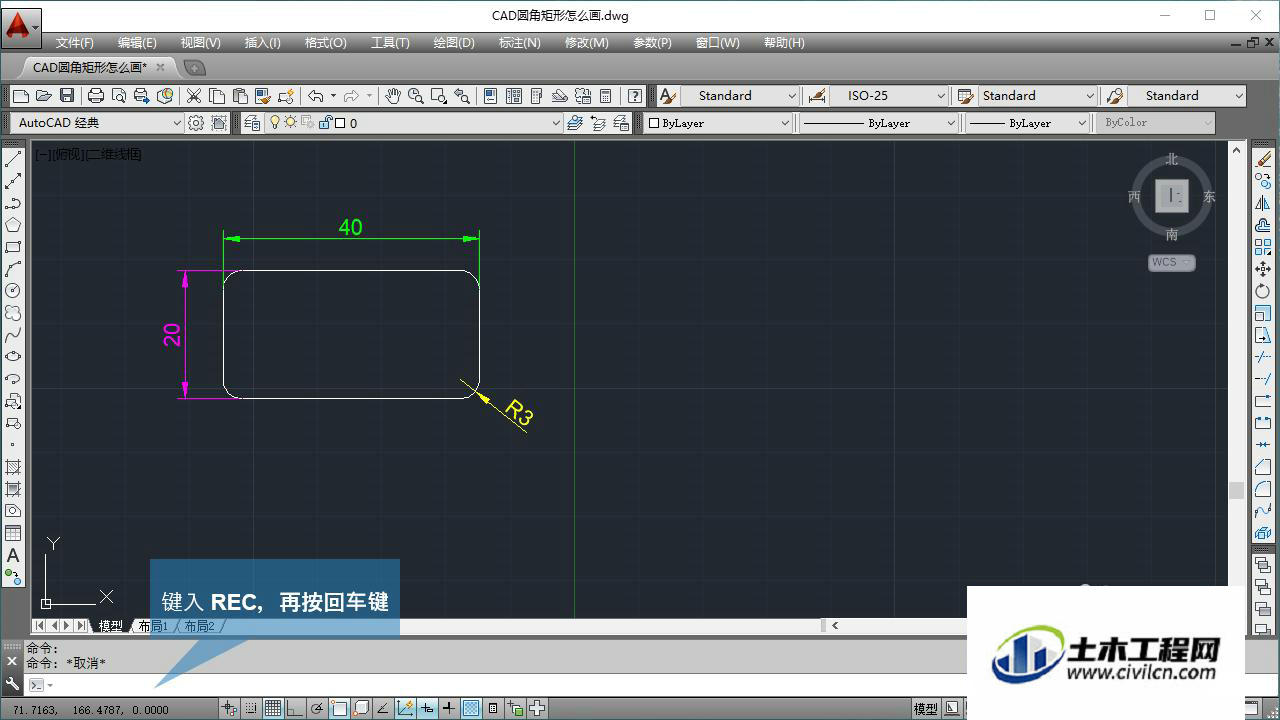Select the Revision Cloud tool
This screenshot has width=1280, height=720.
[13, 313]
